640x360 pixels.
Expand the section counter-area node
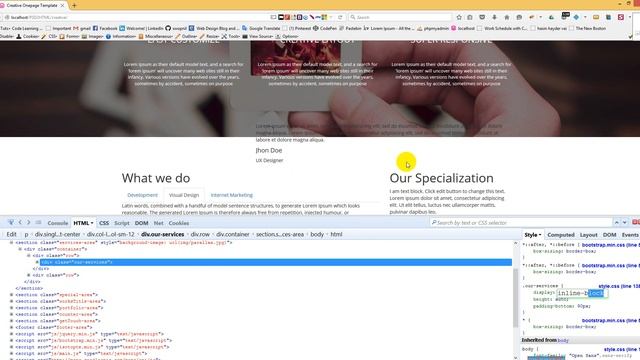(x=11, y=314)
